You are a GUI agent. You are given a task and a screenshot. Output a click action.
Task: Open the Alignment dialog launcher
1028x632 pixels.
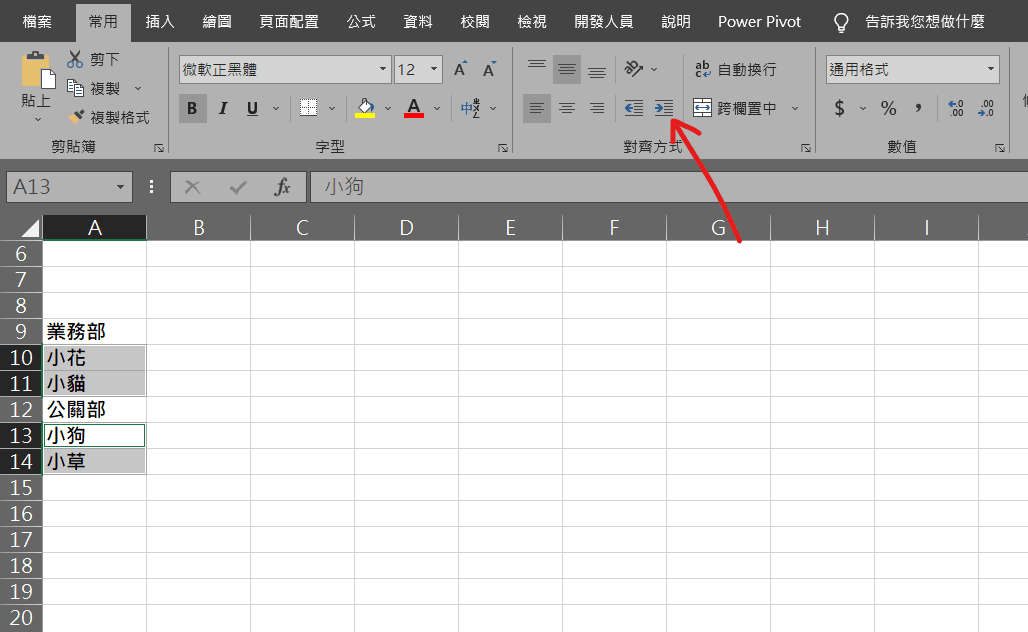click(806, 148)
